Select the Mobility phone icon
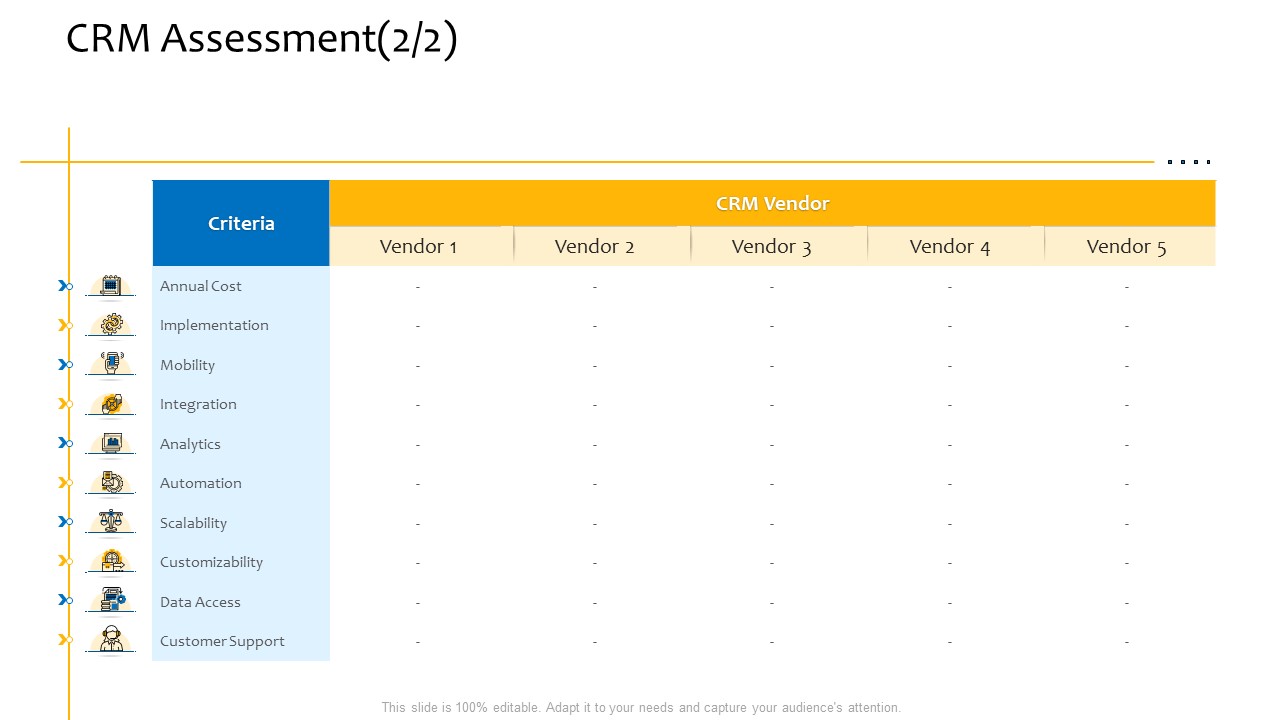This screenshot has width=1280, height=720. coord(111,364)
